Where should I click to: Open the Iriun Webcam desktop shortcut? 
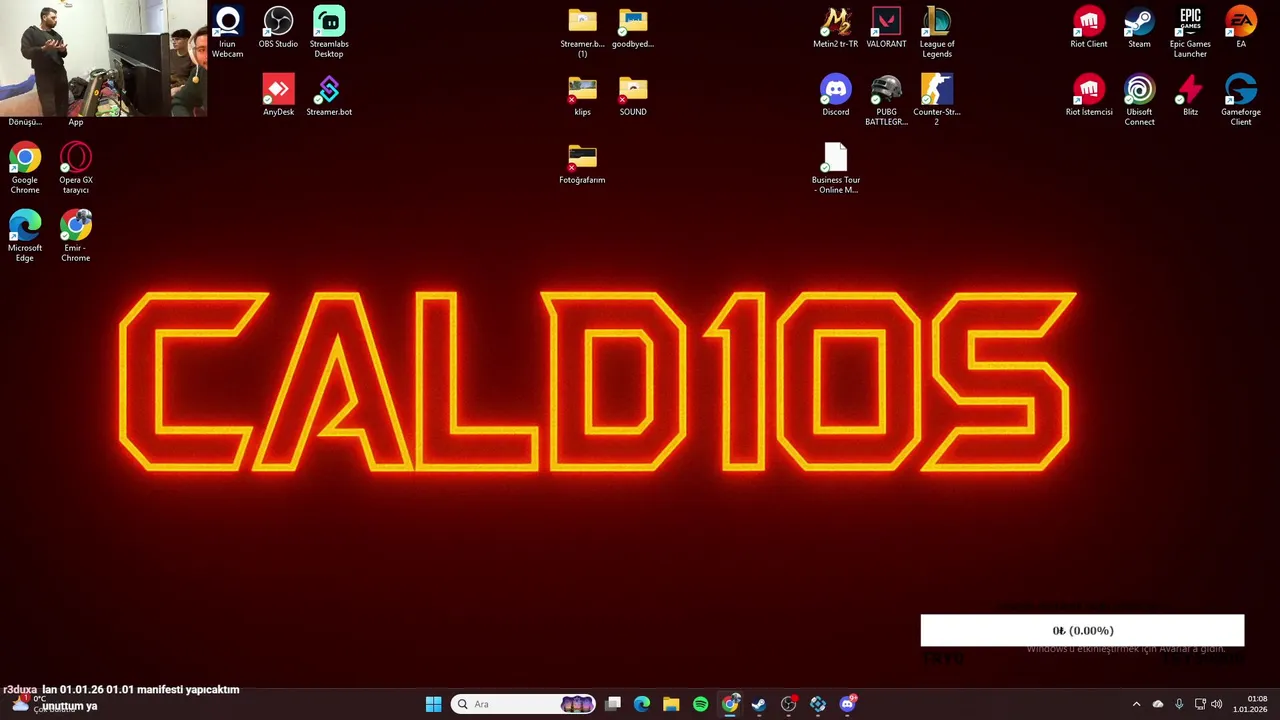[228, 33]
